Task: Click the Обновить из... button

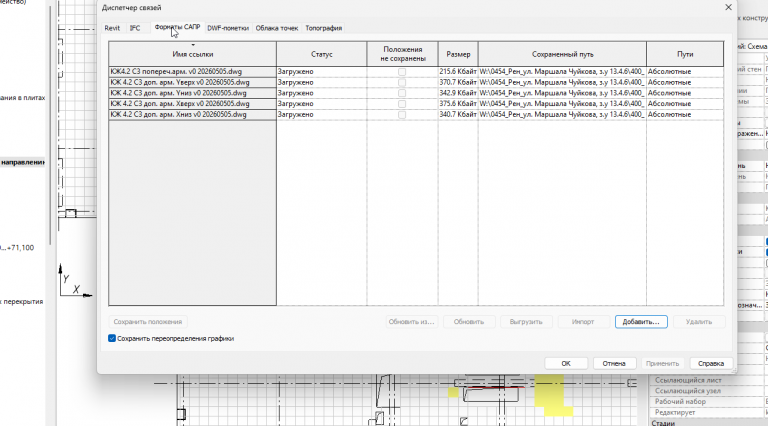Action: tap(411, 322)
